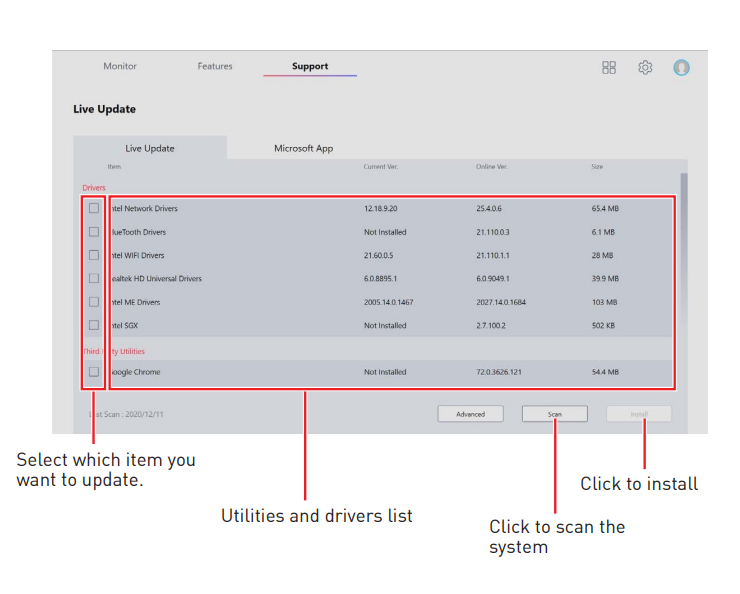Check the Intel Network Drivers checkbox
Screen dimensions: 740x594
point(94,208)
